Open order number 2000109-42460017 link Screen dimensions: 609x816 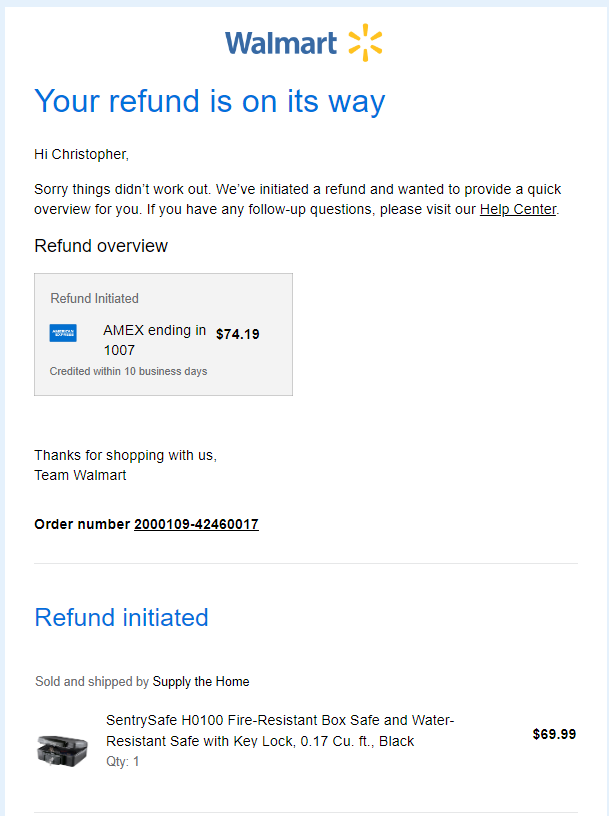click(x=196, y=524)
